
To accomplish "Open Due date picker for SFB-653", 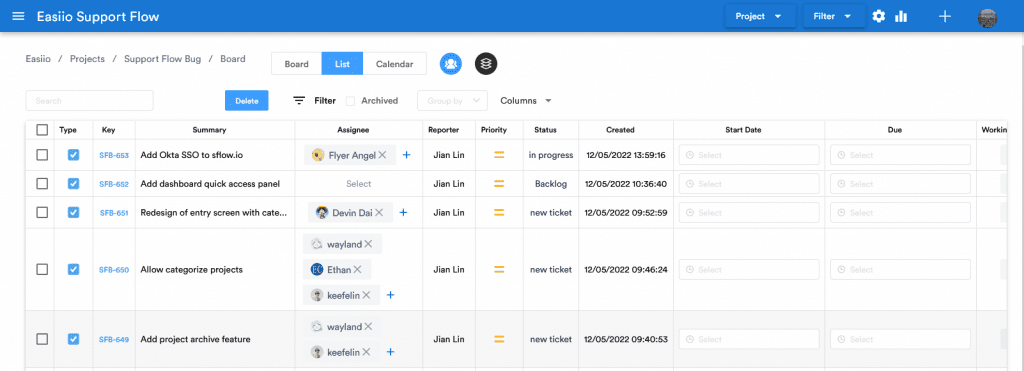I will point(900,155).
